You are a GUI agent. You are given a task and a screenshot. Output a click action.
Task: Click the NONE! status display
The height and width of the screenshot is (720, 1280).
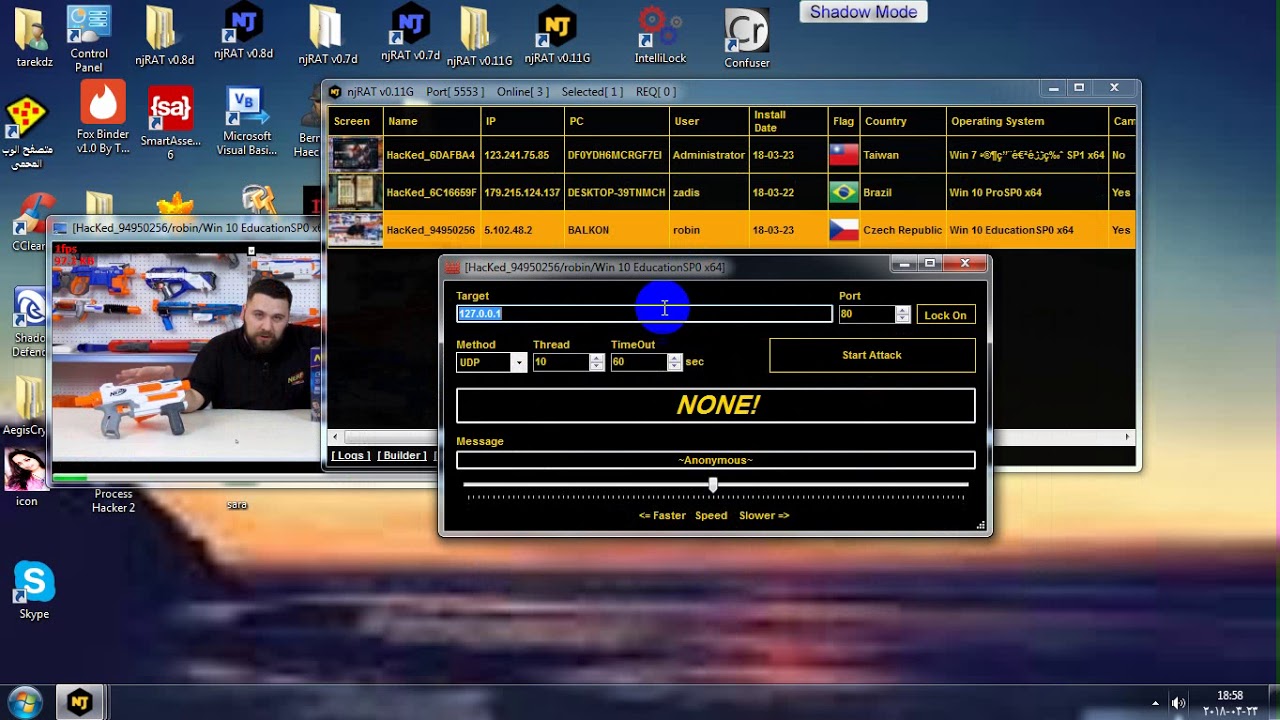(x=716, y=405)
